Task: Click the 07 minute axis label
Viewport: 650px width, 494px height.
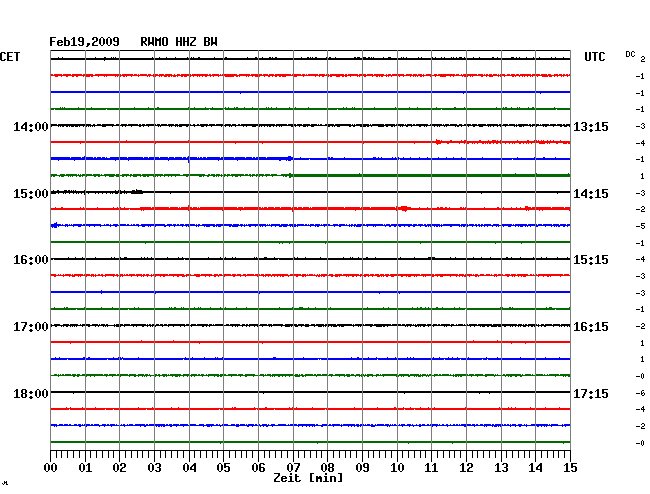Action: click(293, 467)
